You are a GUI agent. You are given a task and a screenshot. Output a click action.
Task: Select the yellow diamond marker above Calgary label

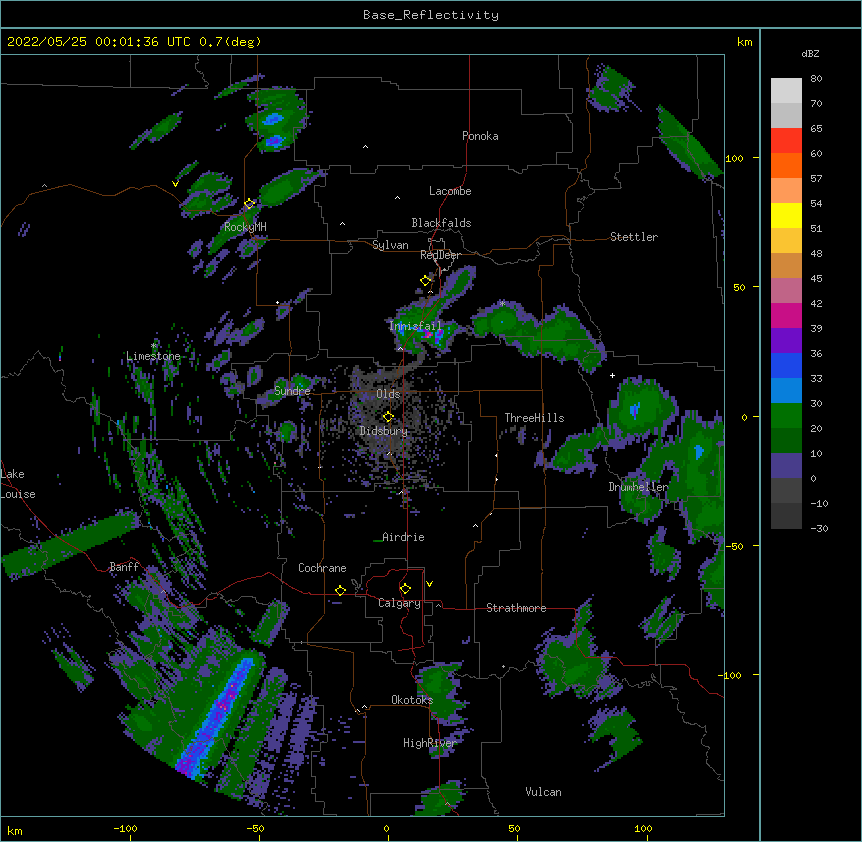[405, 589]
